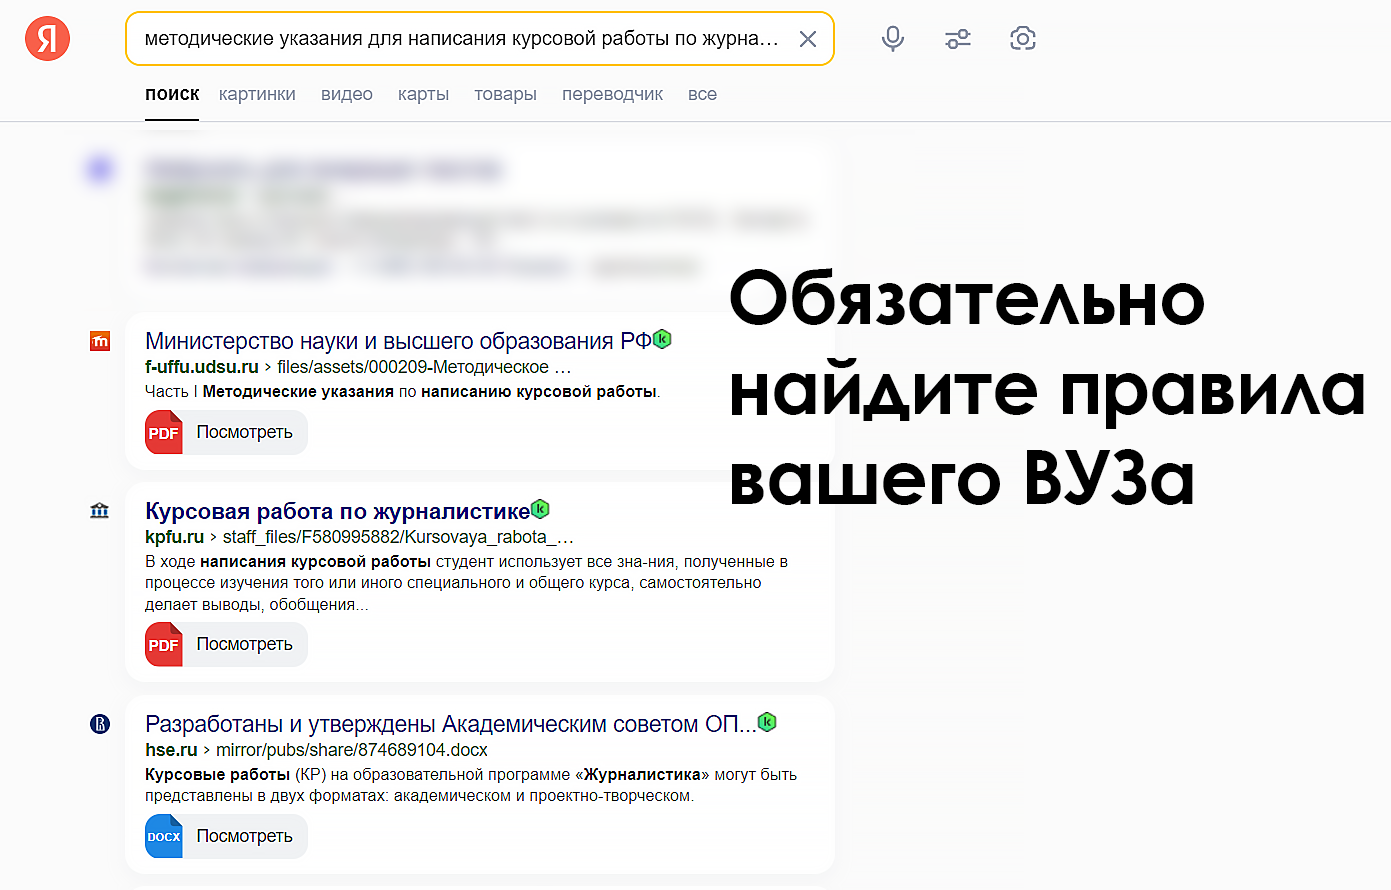Switch to the видео tab
1391x890 pixels.
pyautogui.click(x=347, y=94)
